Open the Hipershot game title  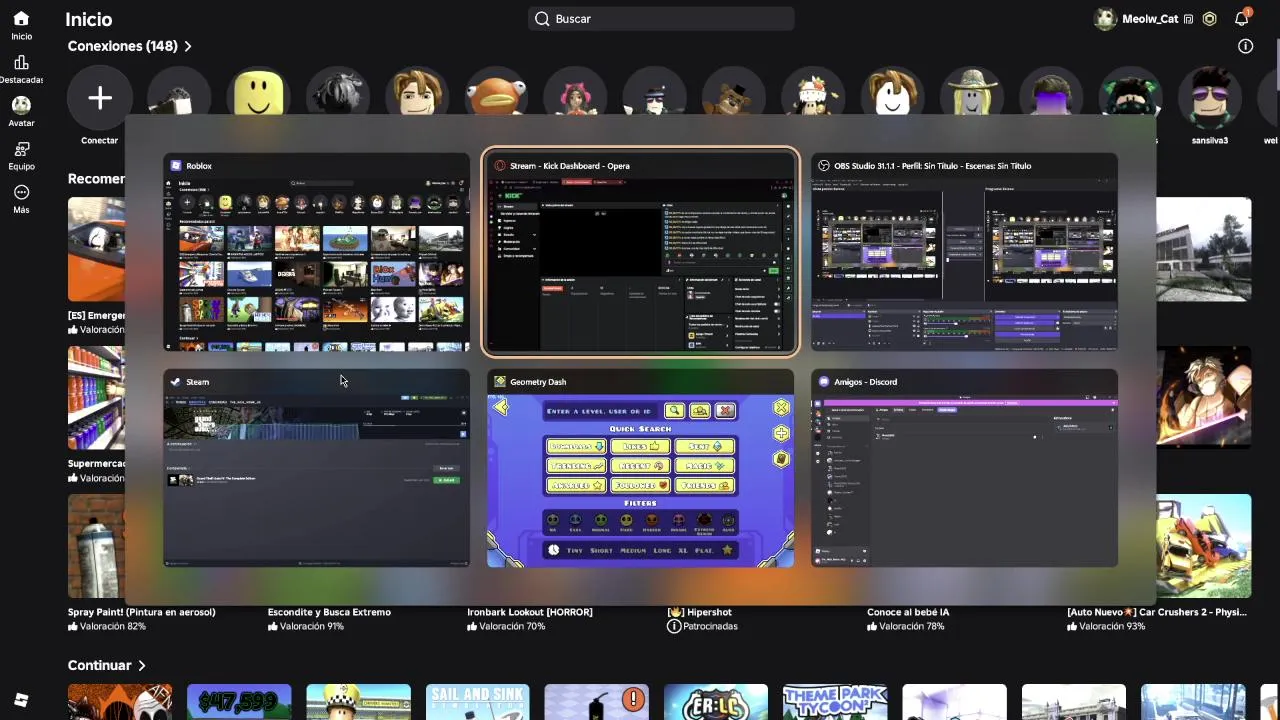click(x=699, y=612)
